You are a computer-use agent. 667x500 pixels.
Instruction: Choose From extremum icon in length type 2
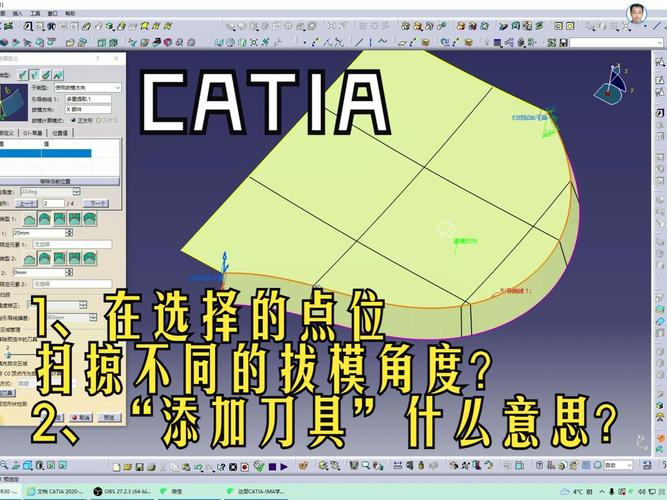pyautogui.click(x=74, y=259)
